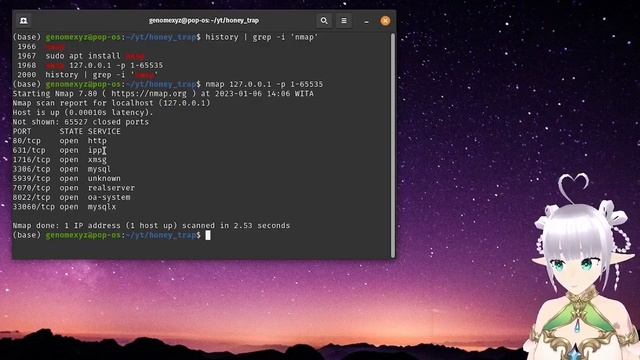Click the 'Starting Nmap 7.80' line
640x360 pixels.
[163, 93]
